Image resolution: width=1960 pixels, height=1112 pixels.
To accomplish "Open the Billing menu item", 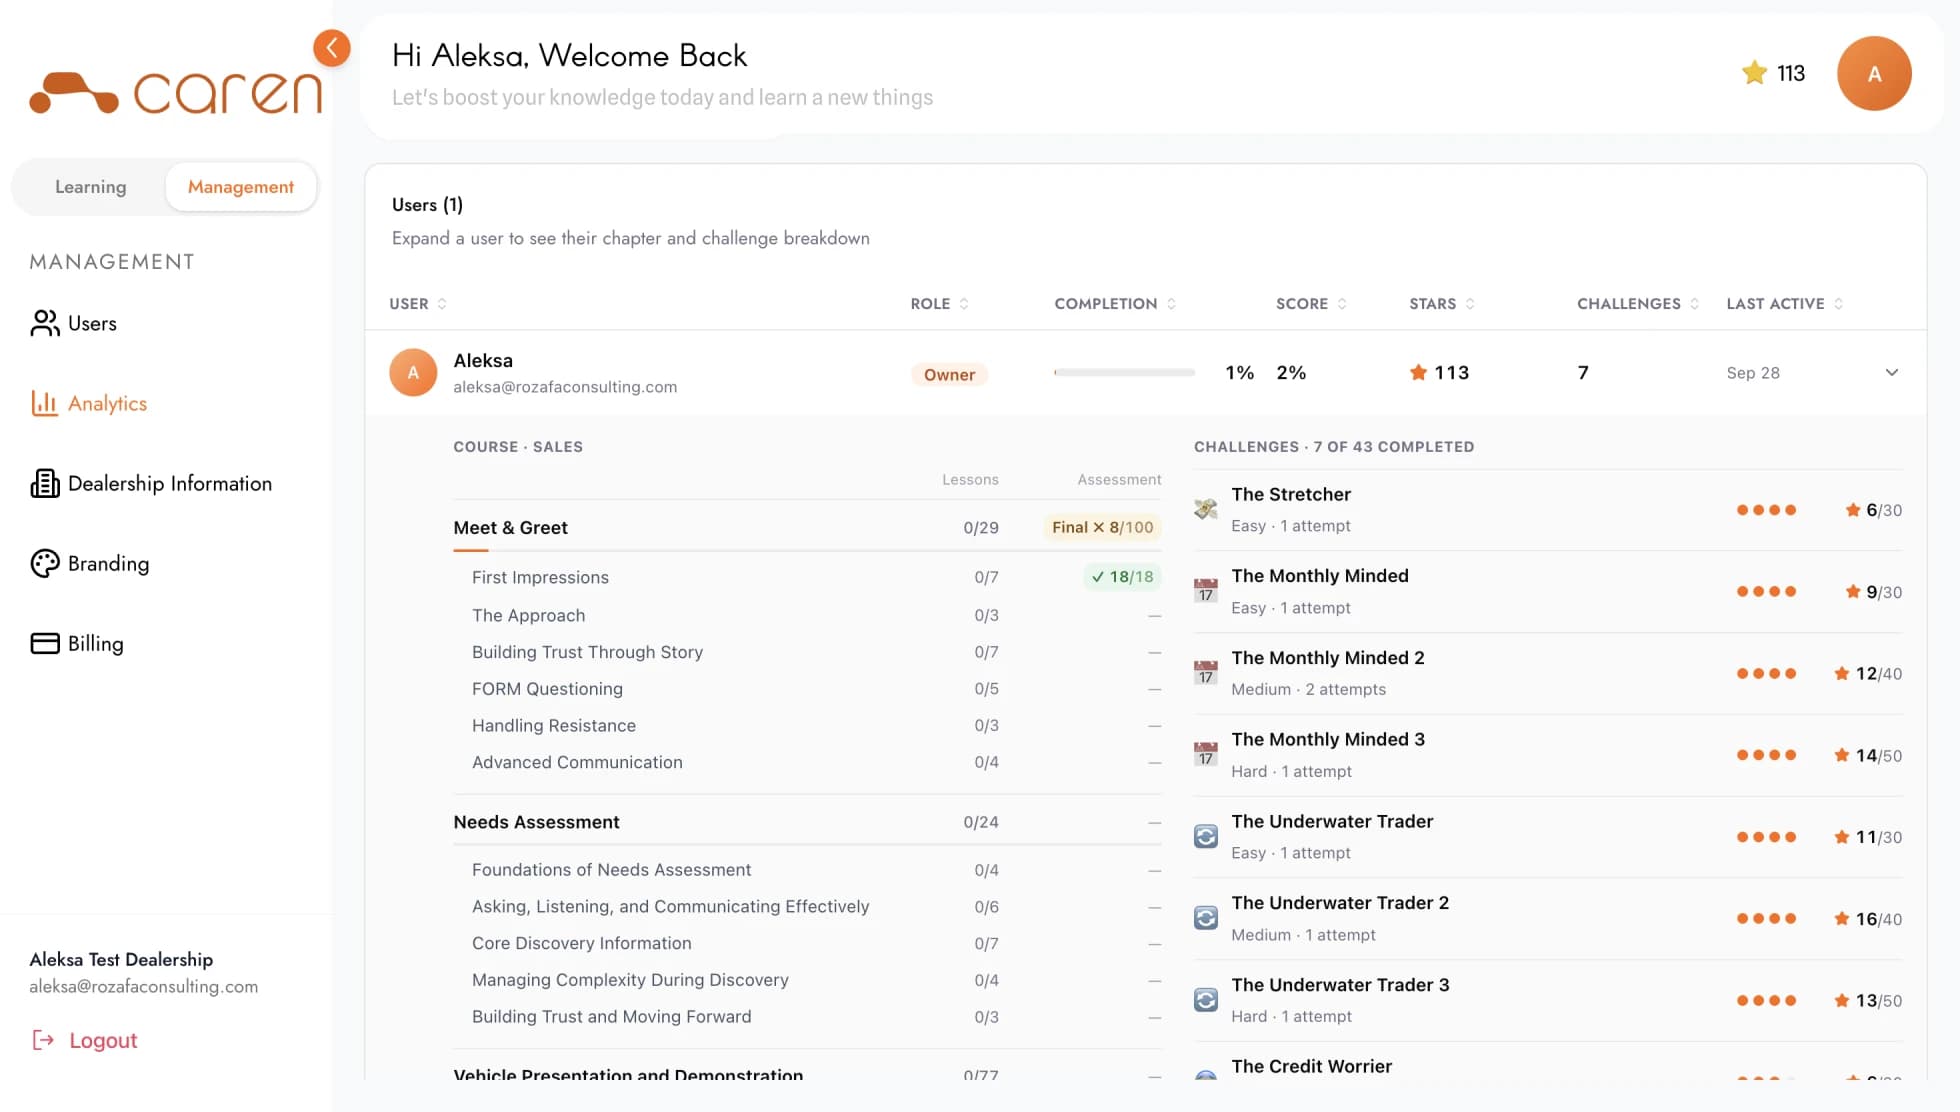I will [x=77, y=643].
